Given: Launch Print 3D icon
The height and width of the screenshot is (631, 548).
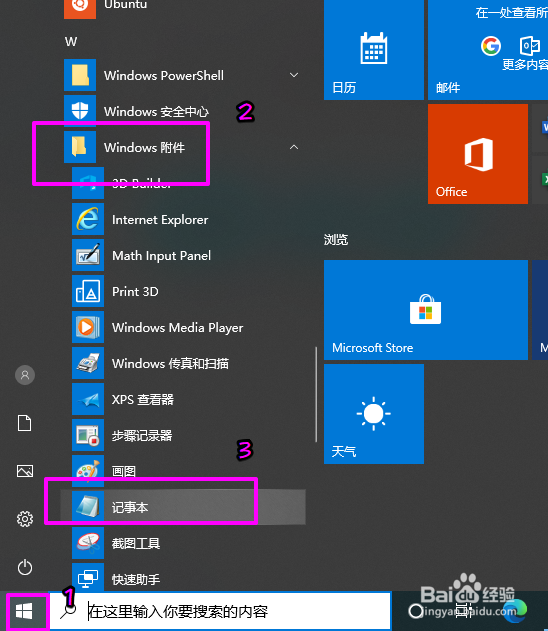Looking at the screenshot, I should pyautogui.click(x=88, y=291).
